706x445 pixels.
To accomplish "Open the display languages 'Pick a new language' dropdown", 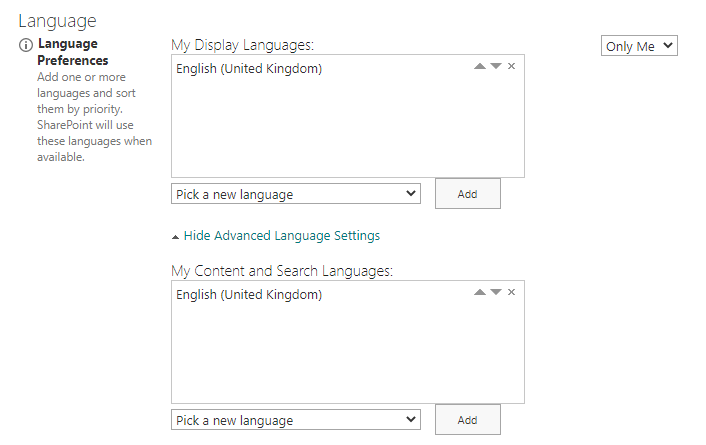I will (x=296, y=194).
